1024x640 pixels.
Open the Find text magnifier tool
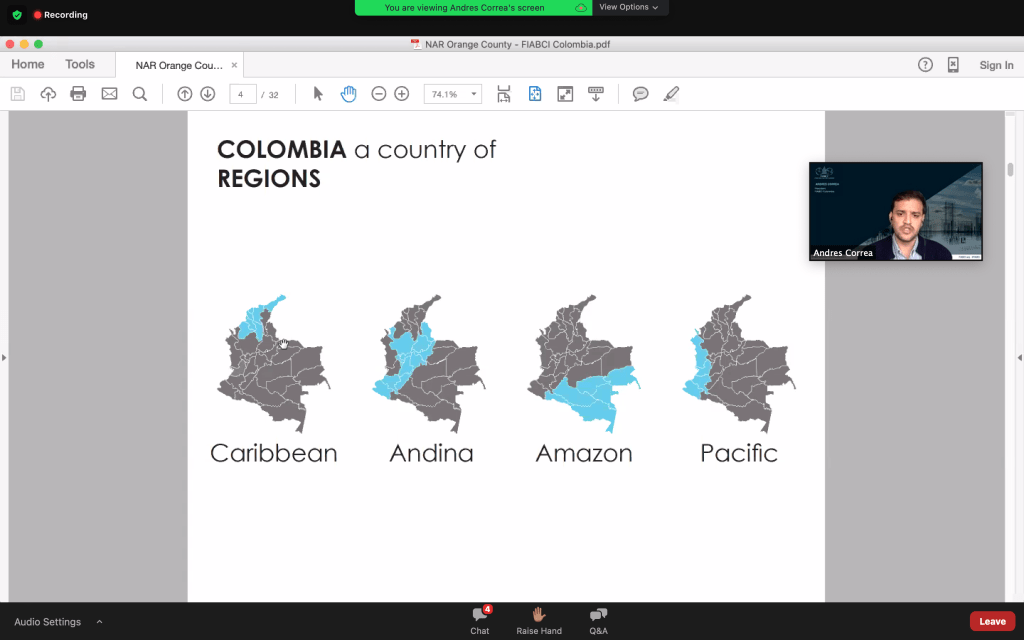140,94
